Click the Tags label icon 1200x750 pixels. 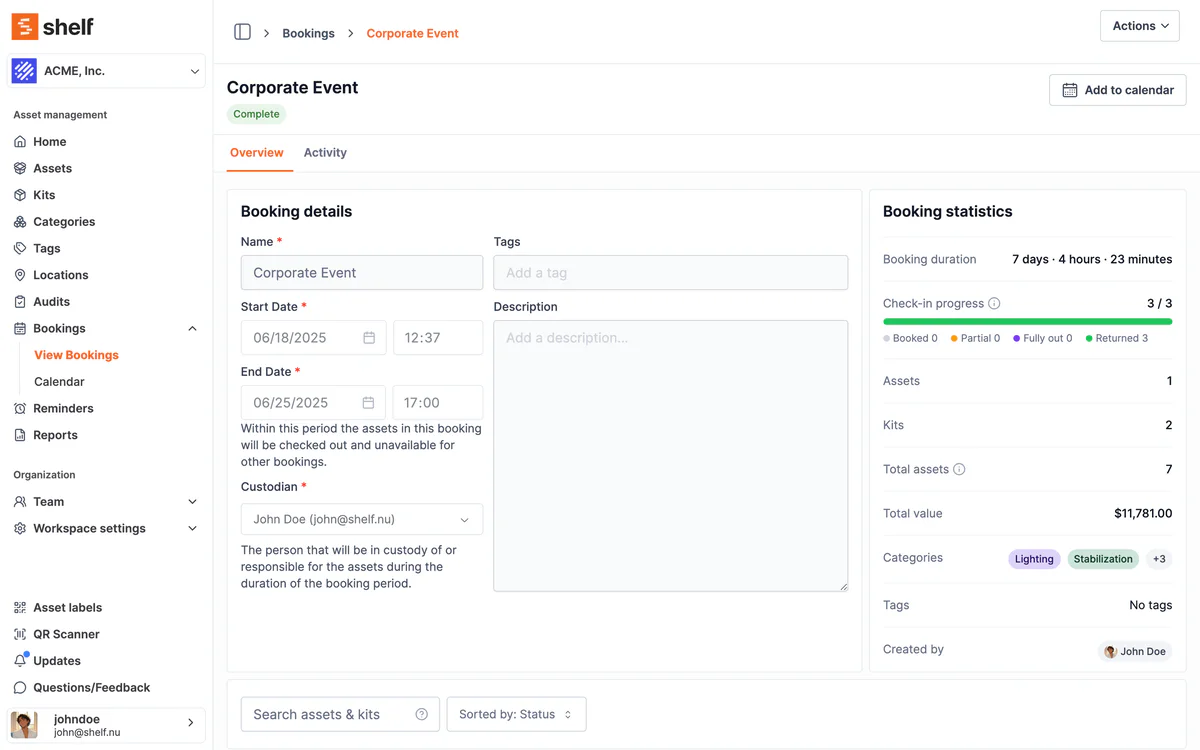[20, 248]
